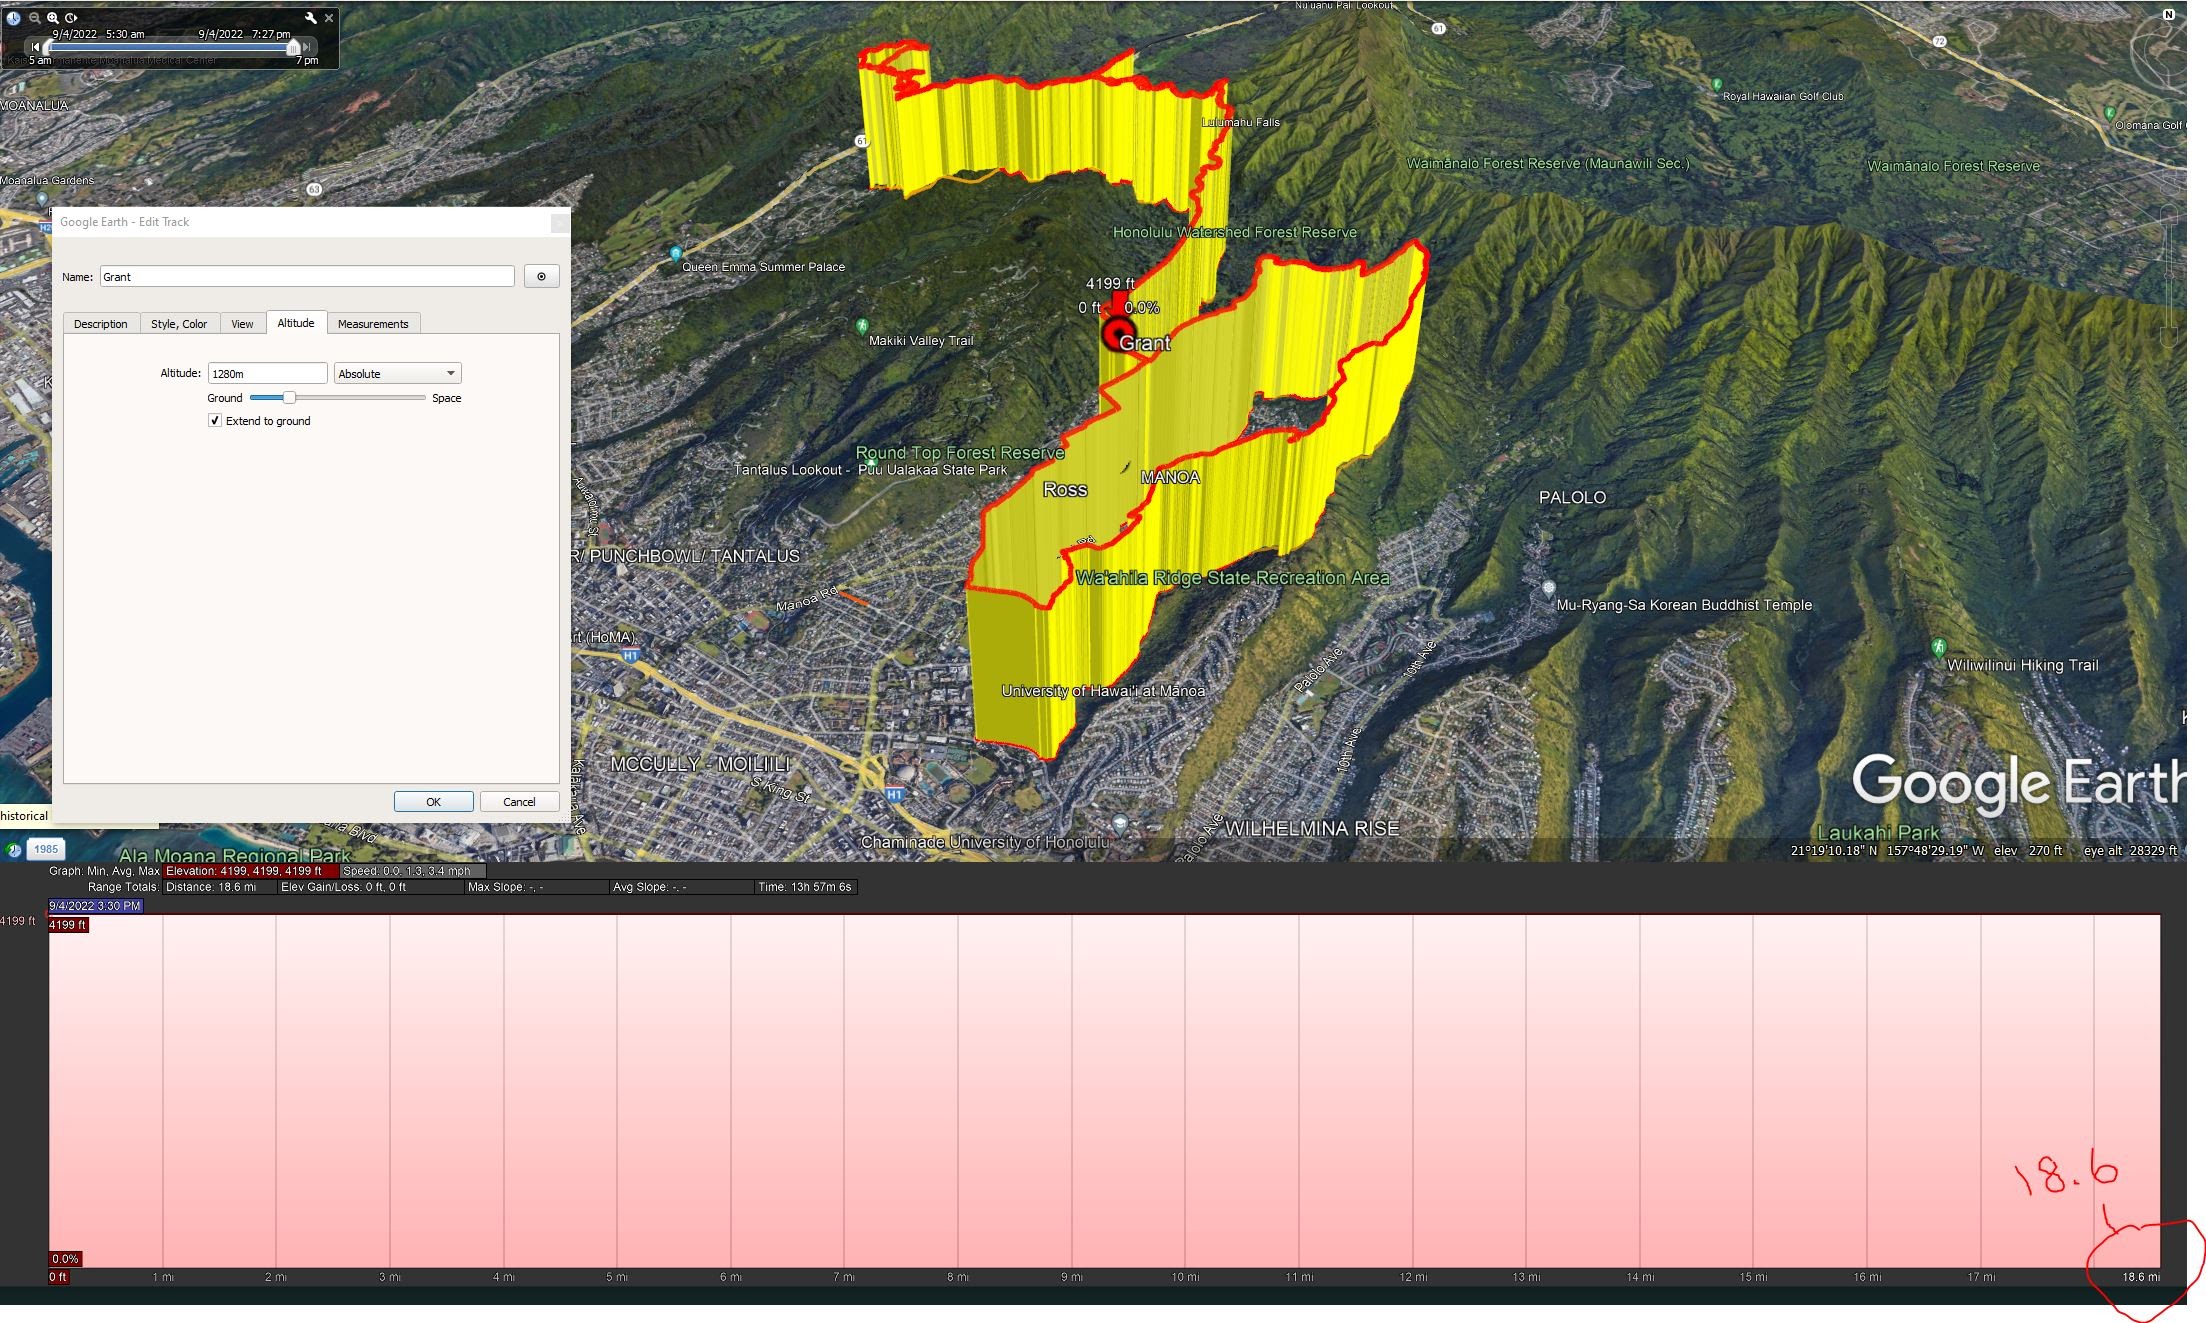Viewport: 2206px width, 1323px height.
Task: Step time slider forward
Action: coord(307,47)
